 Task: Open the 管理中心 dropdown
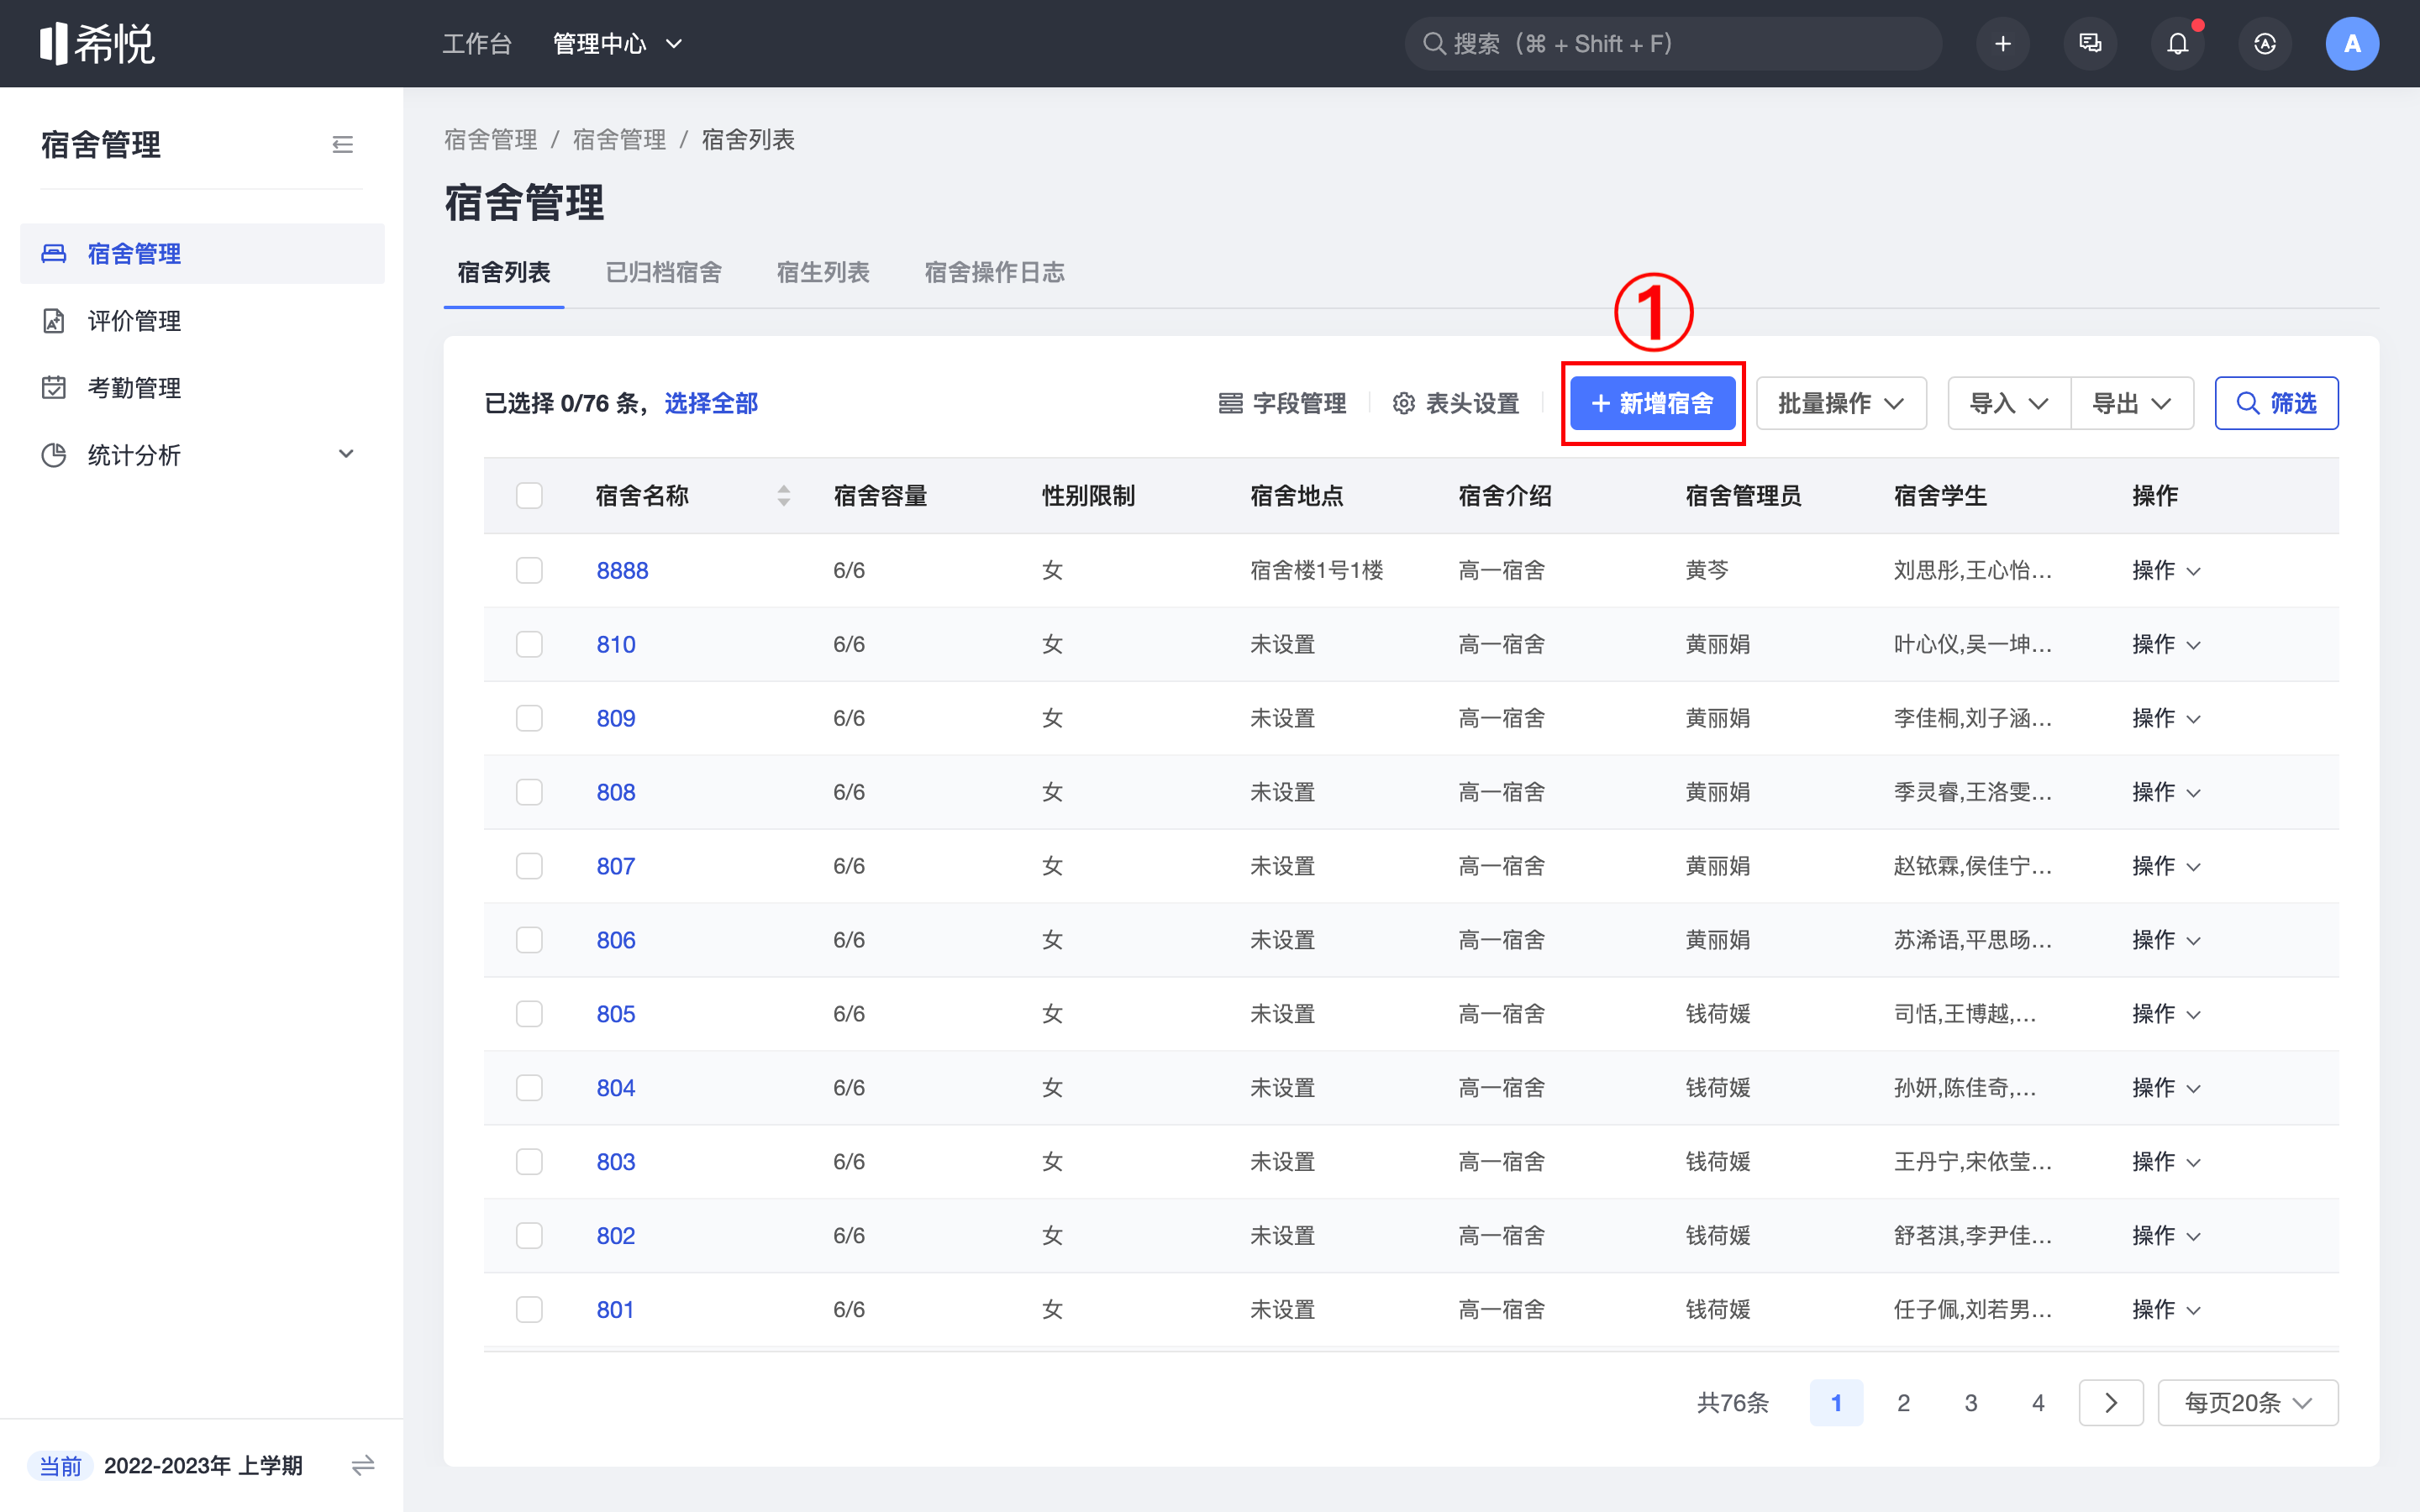pyautogui.click(x=617, y=44)
